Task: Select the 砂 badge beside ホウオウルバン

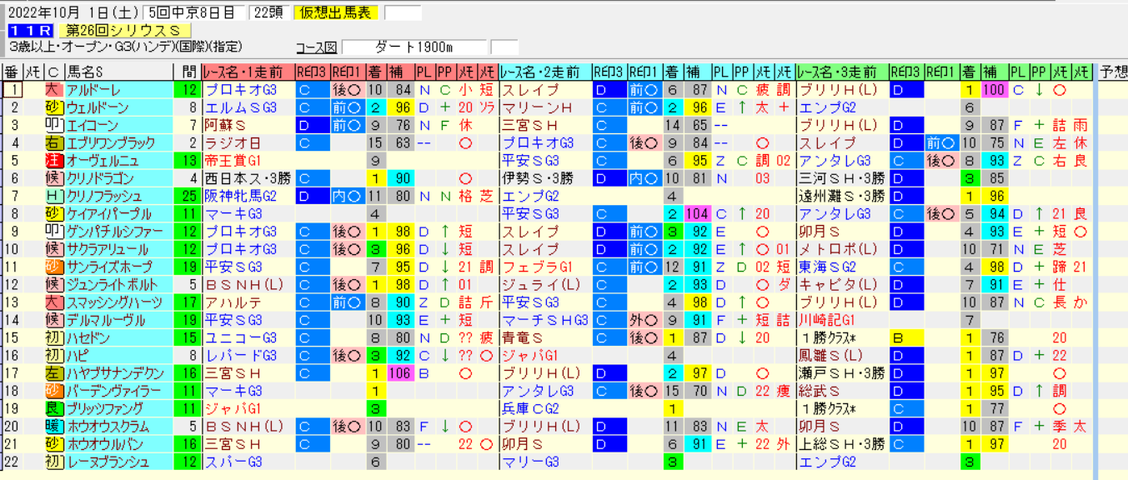Action: (x=53, y=444)
